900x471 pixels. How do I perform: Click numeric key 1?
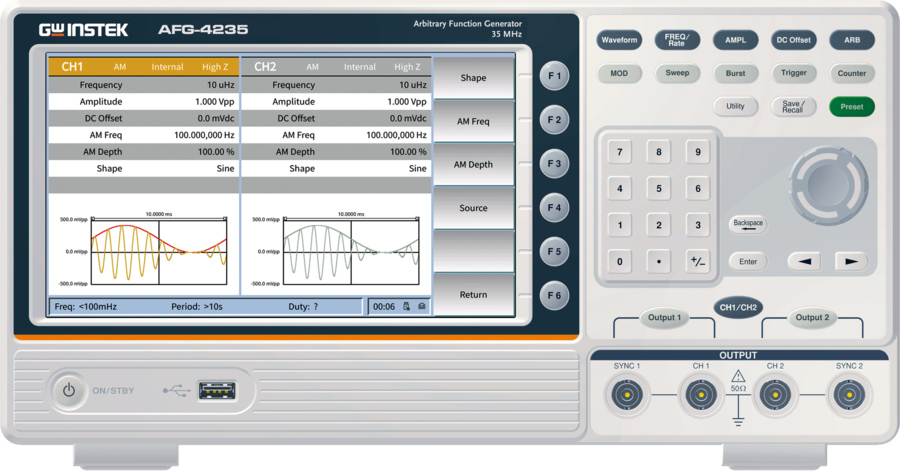click(619, 225)
